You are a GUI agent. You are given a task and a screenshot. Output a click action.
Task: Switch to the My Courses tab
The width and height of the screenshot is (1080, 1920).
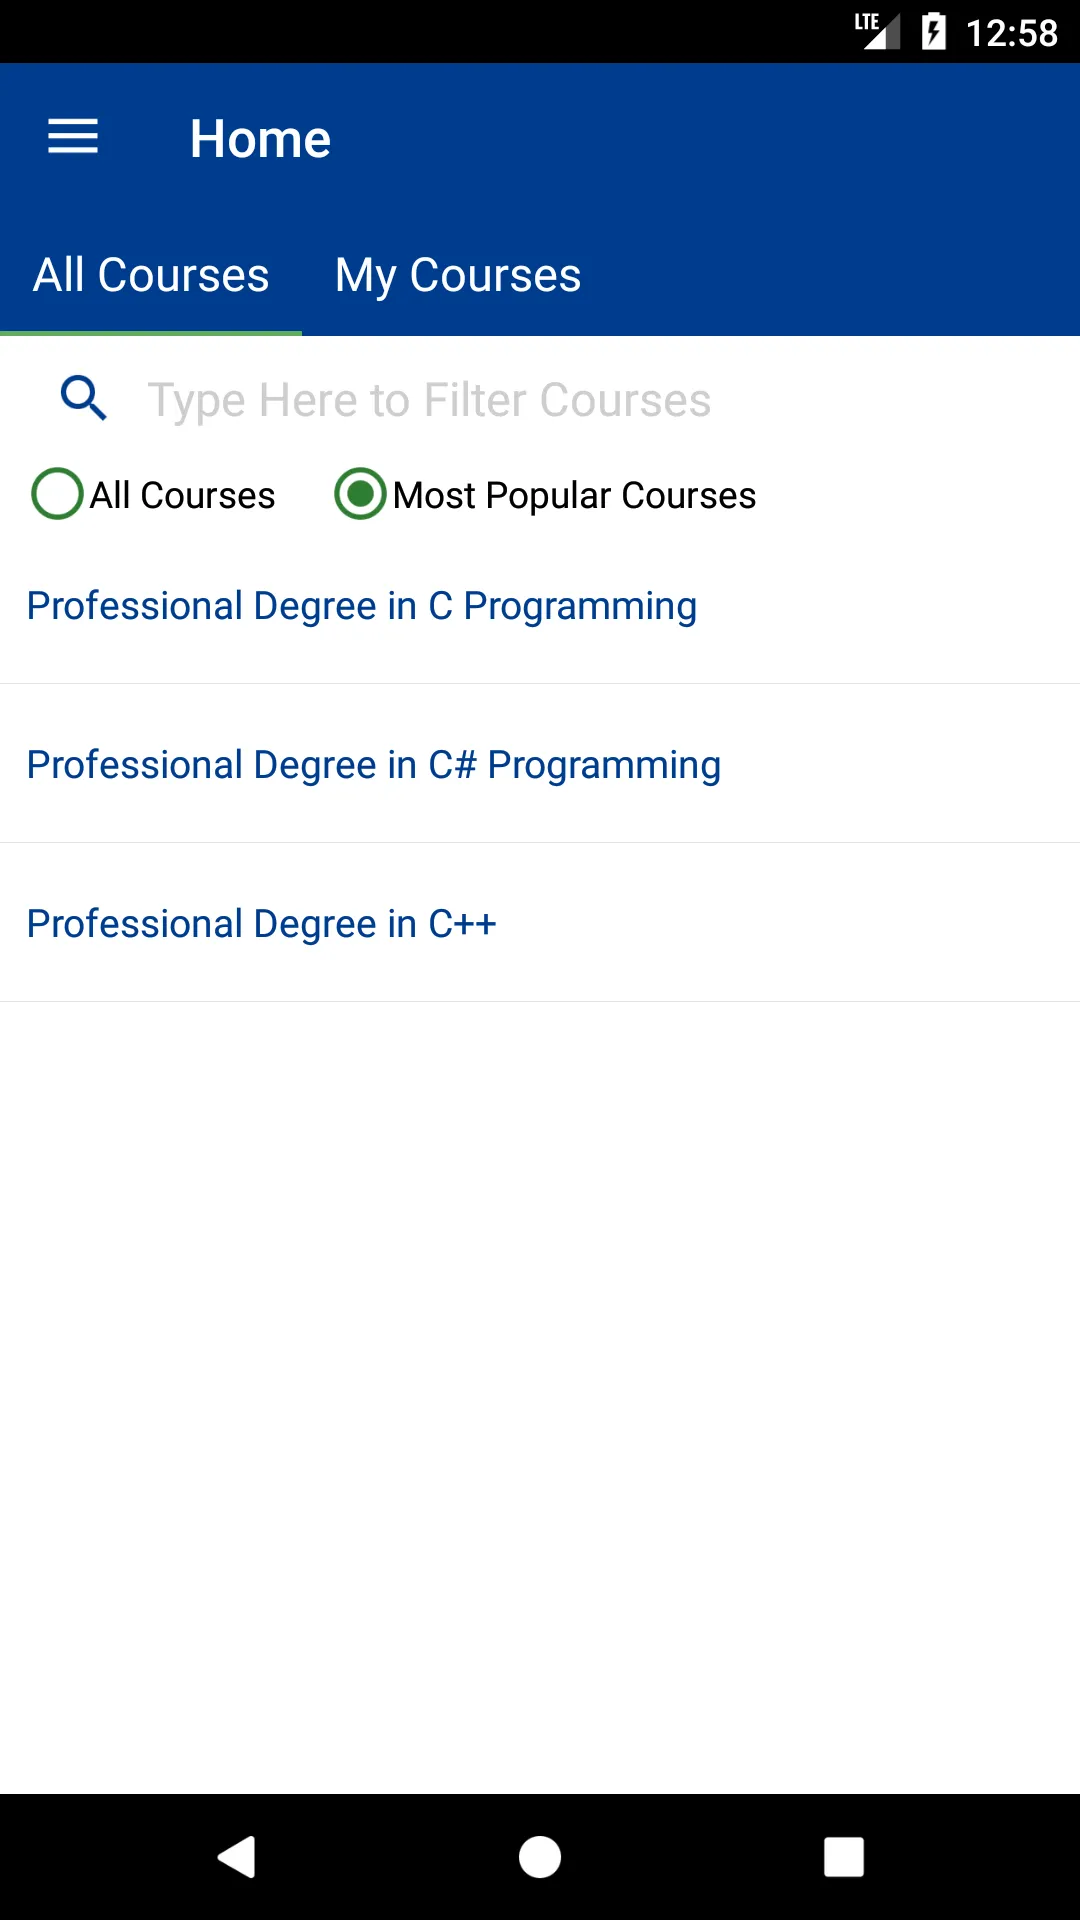coord(458,275)
